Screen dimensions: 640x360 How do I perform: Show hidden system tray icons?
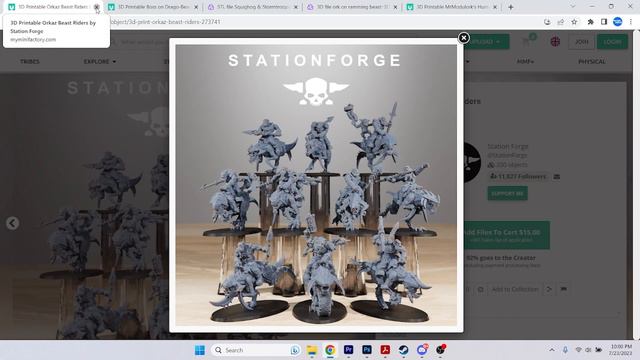[551, 350]
